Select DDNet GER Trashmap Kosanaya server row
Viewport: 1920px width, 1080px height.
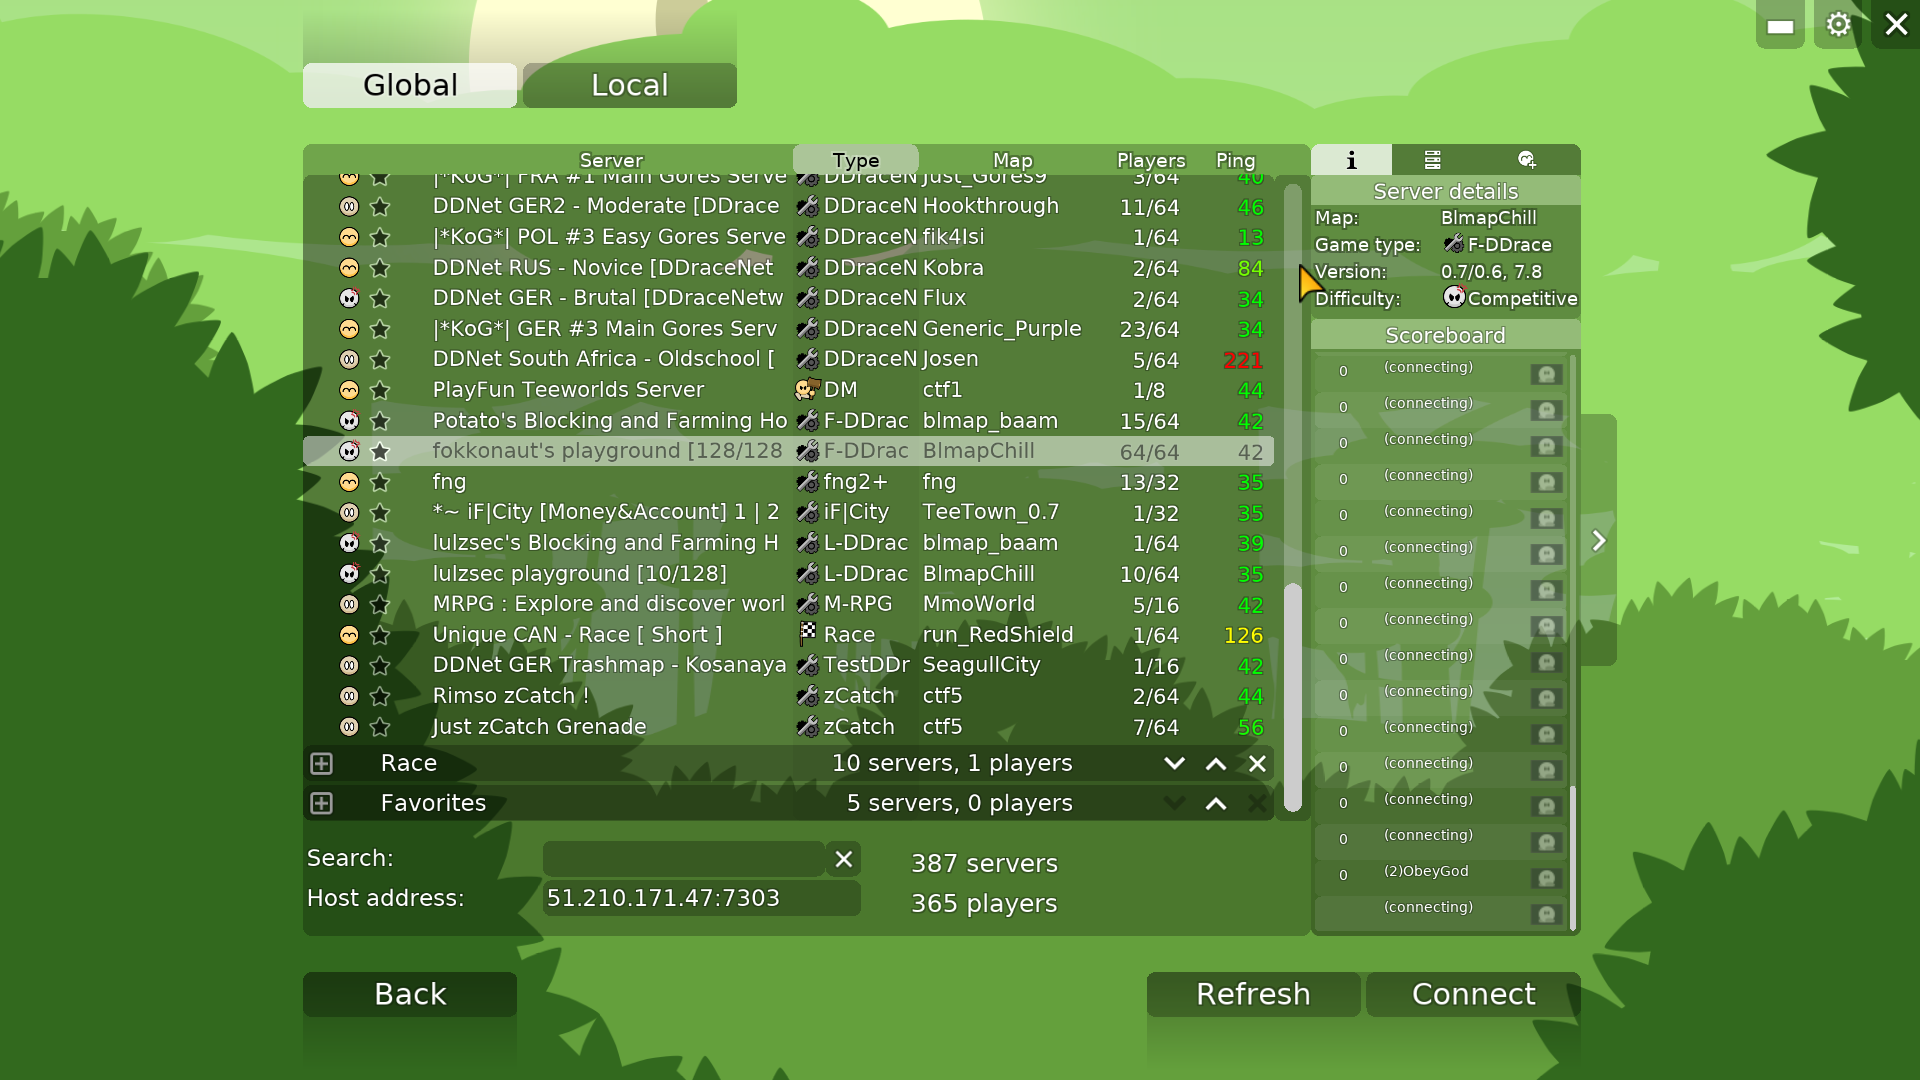point(789,665)
